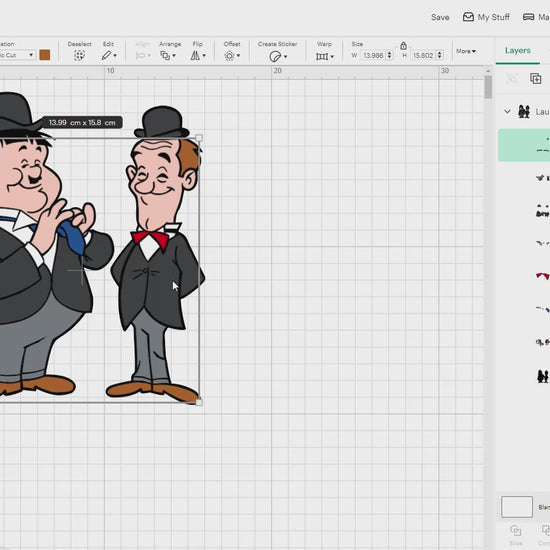The image size is (550, 550).
Task: Open the Warp tool
Action: tap(322, 56)
